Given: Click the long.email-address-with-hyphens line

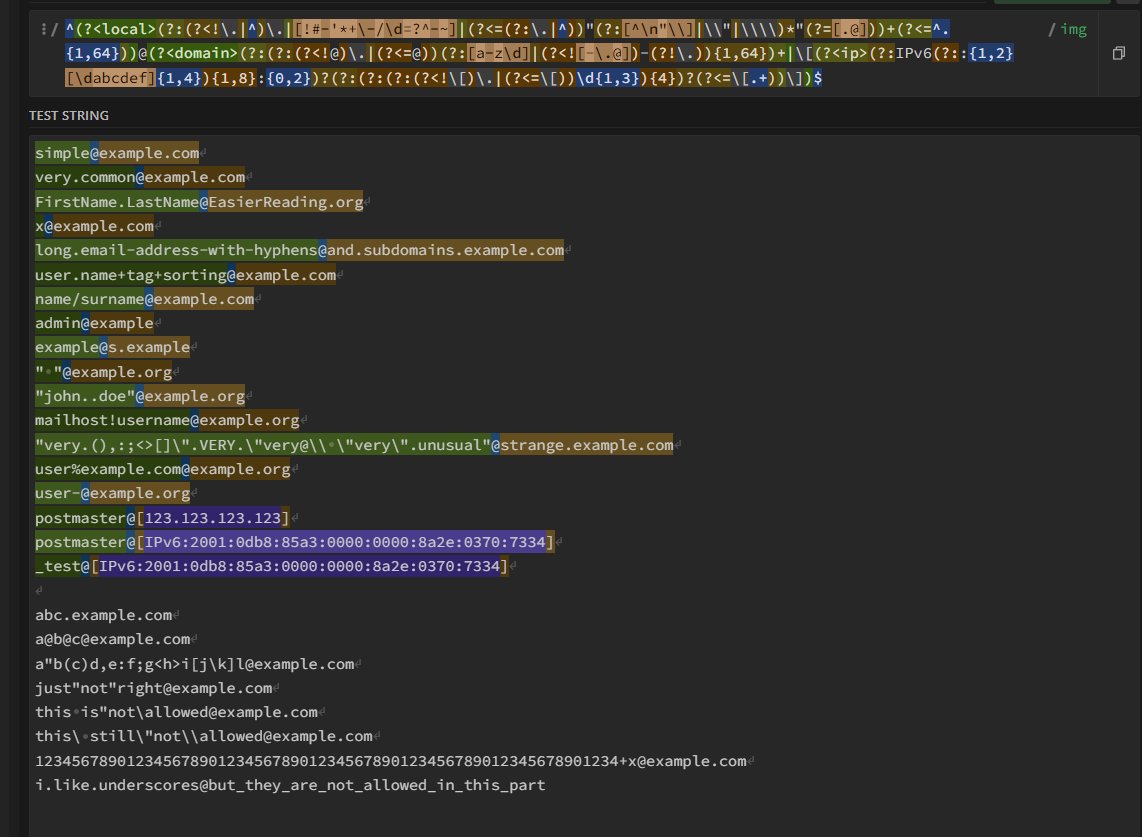Looking at the screenshot, I should point(299,250).
